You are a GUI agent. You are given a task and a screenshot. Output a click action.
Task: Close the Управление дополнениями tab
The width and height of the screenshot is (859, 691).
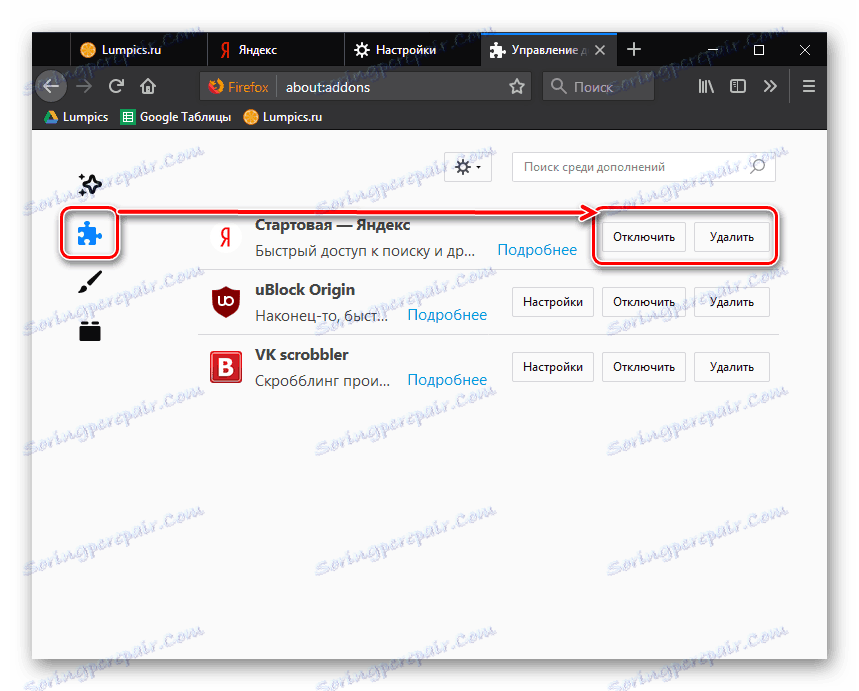coord(600,50)
